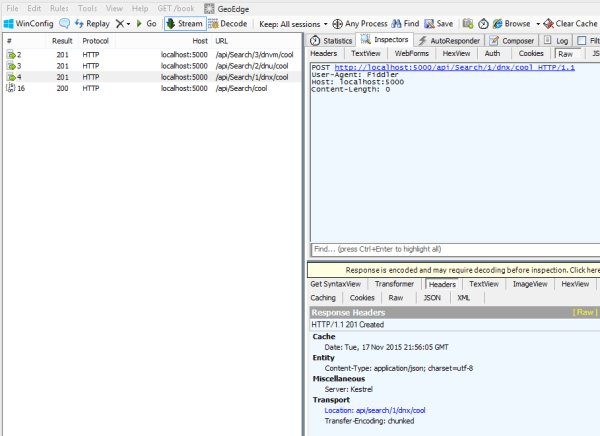Image resolution: width=600 pixels, height=436 pixels.
Task: Open response JSON tab
Action: tap(432, 298)
